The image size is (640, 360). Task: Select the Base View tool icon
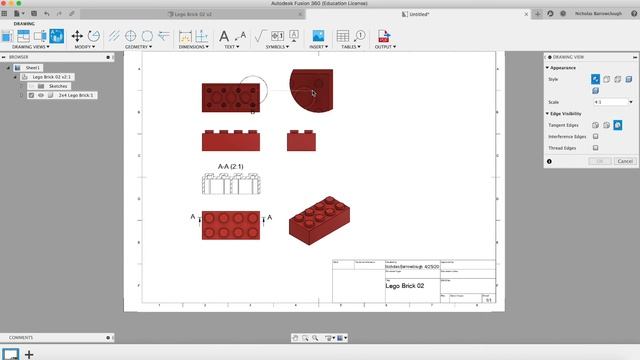pos(7,36)
